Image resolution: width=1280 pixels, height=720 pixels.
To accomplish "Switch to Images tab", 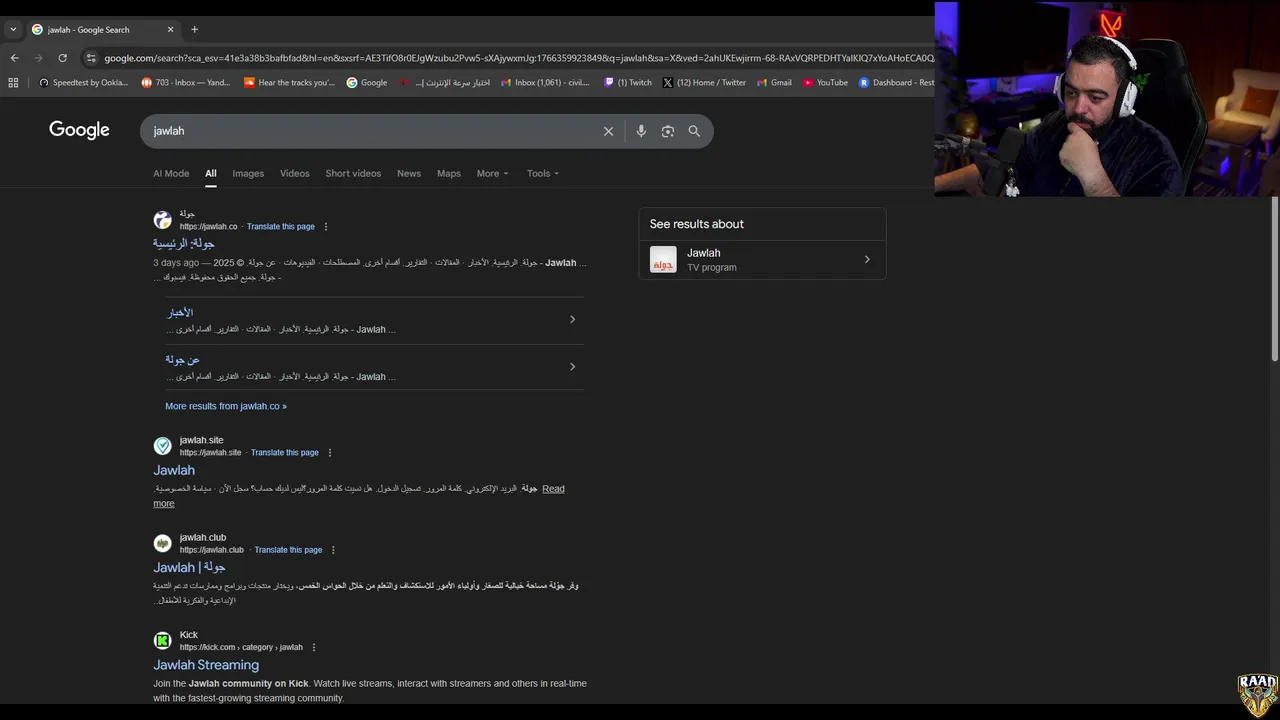I will 248,173.
